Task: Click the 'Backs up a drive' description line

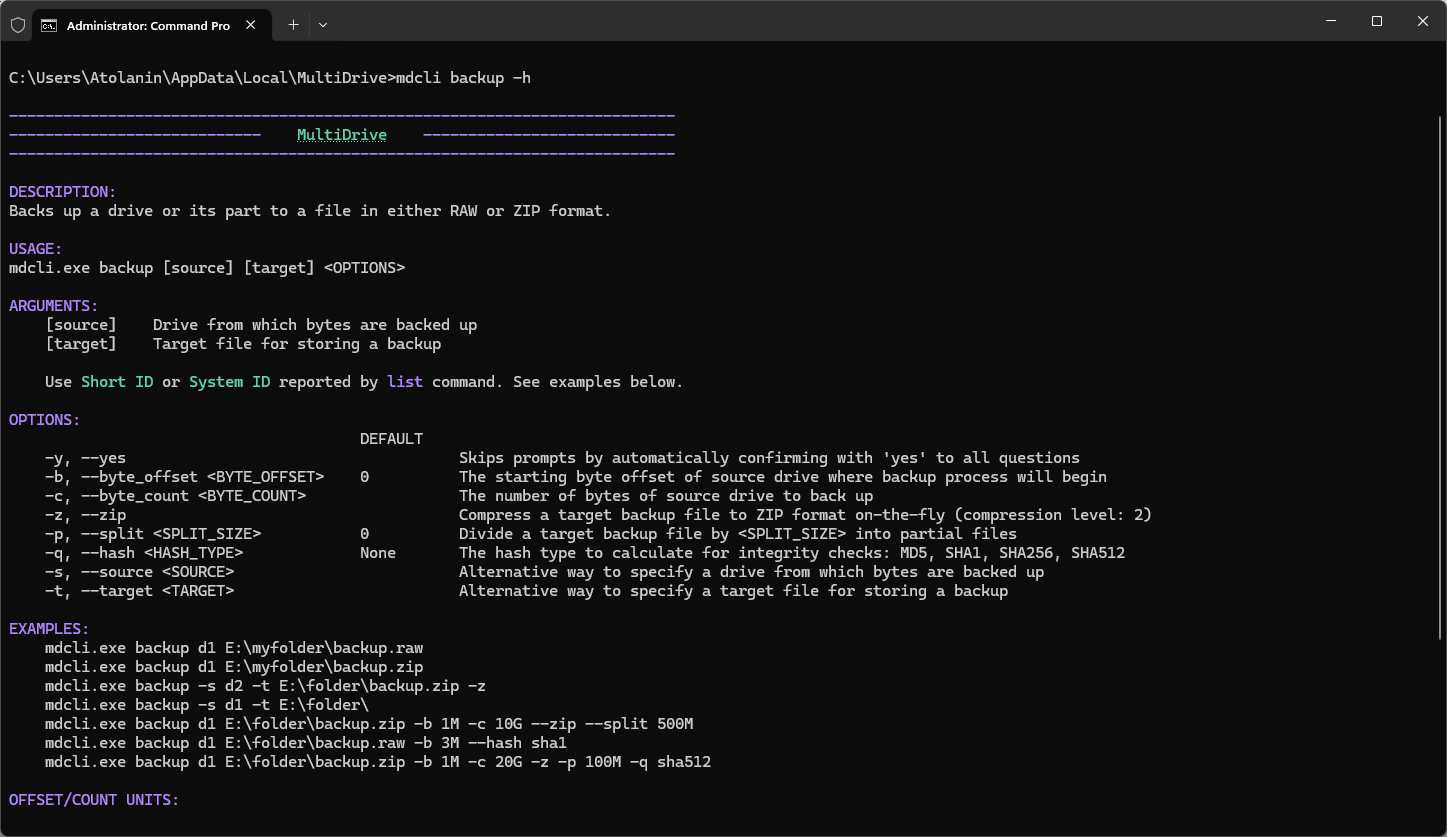Action: (310, 211)
